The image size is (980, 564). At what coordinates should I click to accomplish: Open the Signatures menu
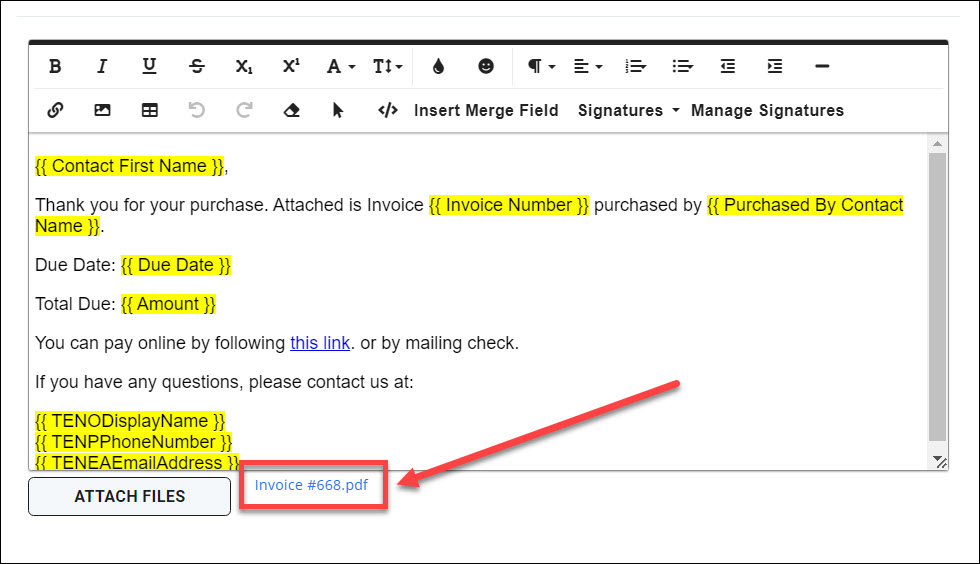628,111
